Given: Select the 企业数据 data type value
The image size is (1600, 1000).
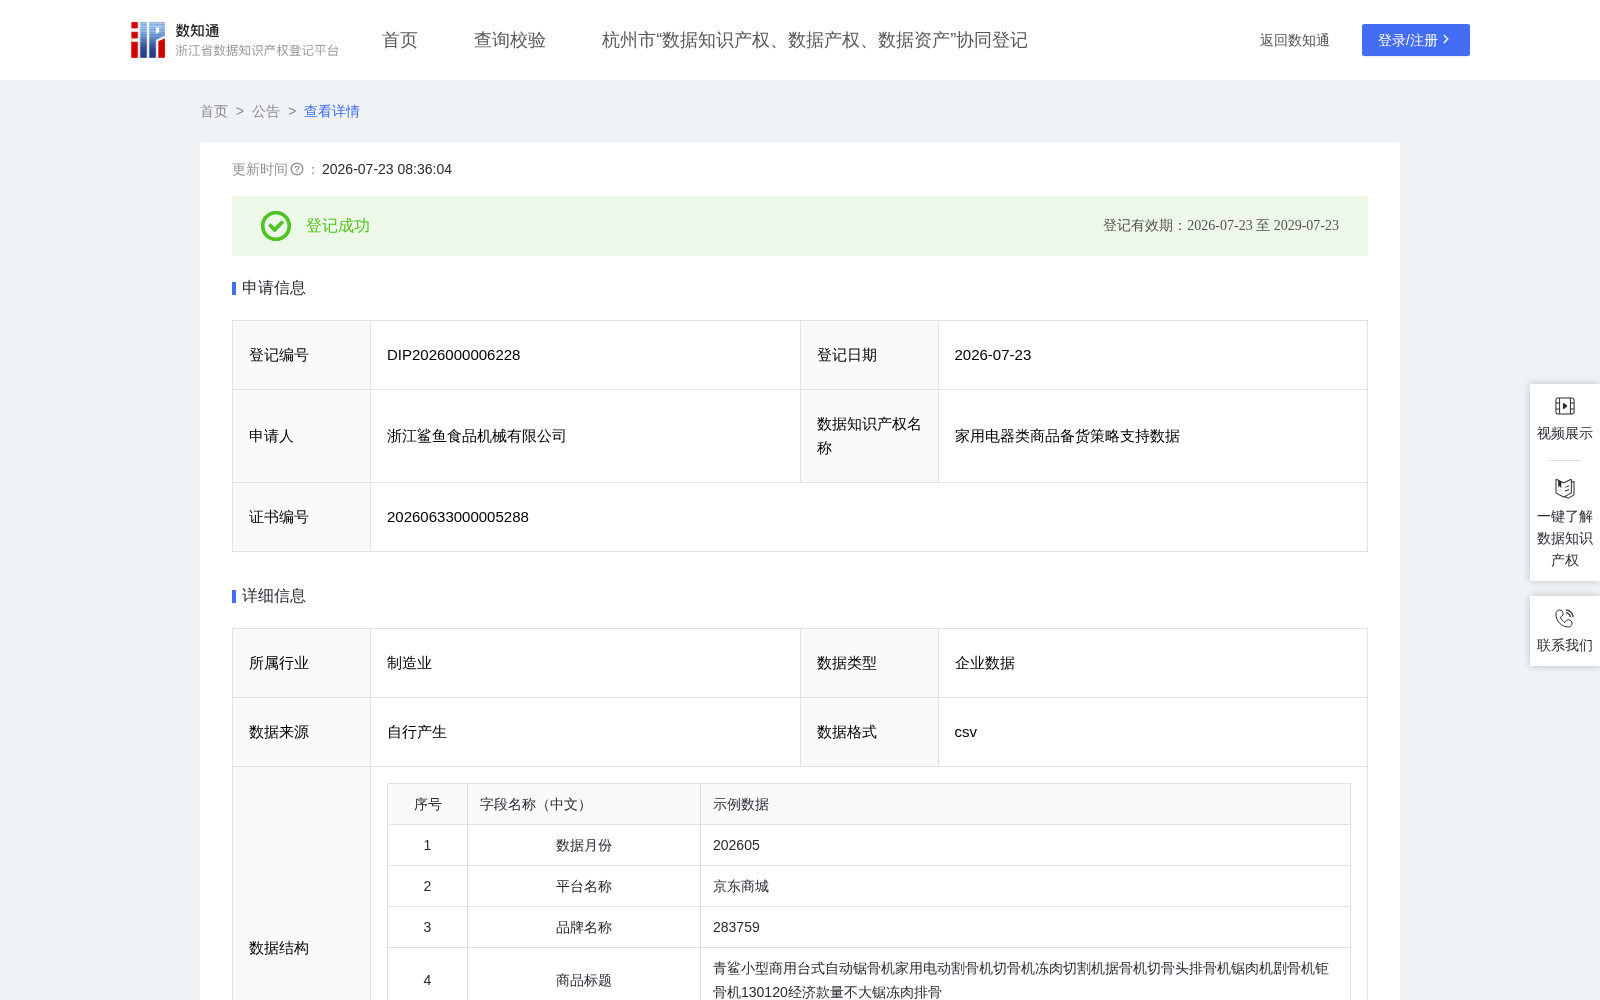Looking at the screenshot, I should tap(985, 663).
